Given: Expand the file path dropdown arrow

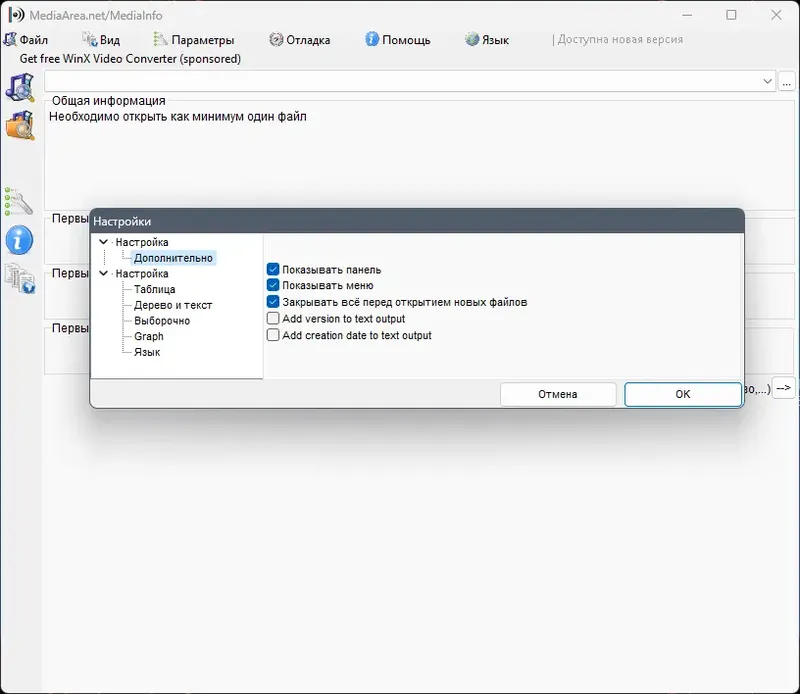Looking at the screenshot, I should [x=767, y=81].
